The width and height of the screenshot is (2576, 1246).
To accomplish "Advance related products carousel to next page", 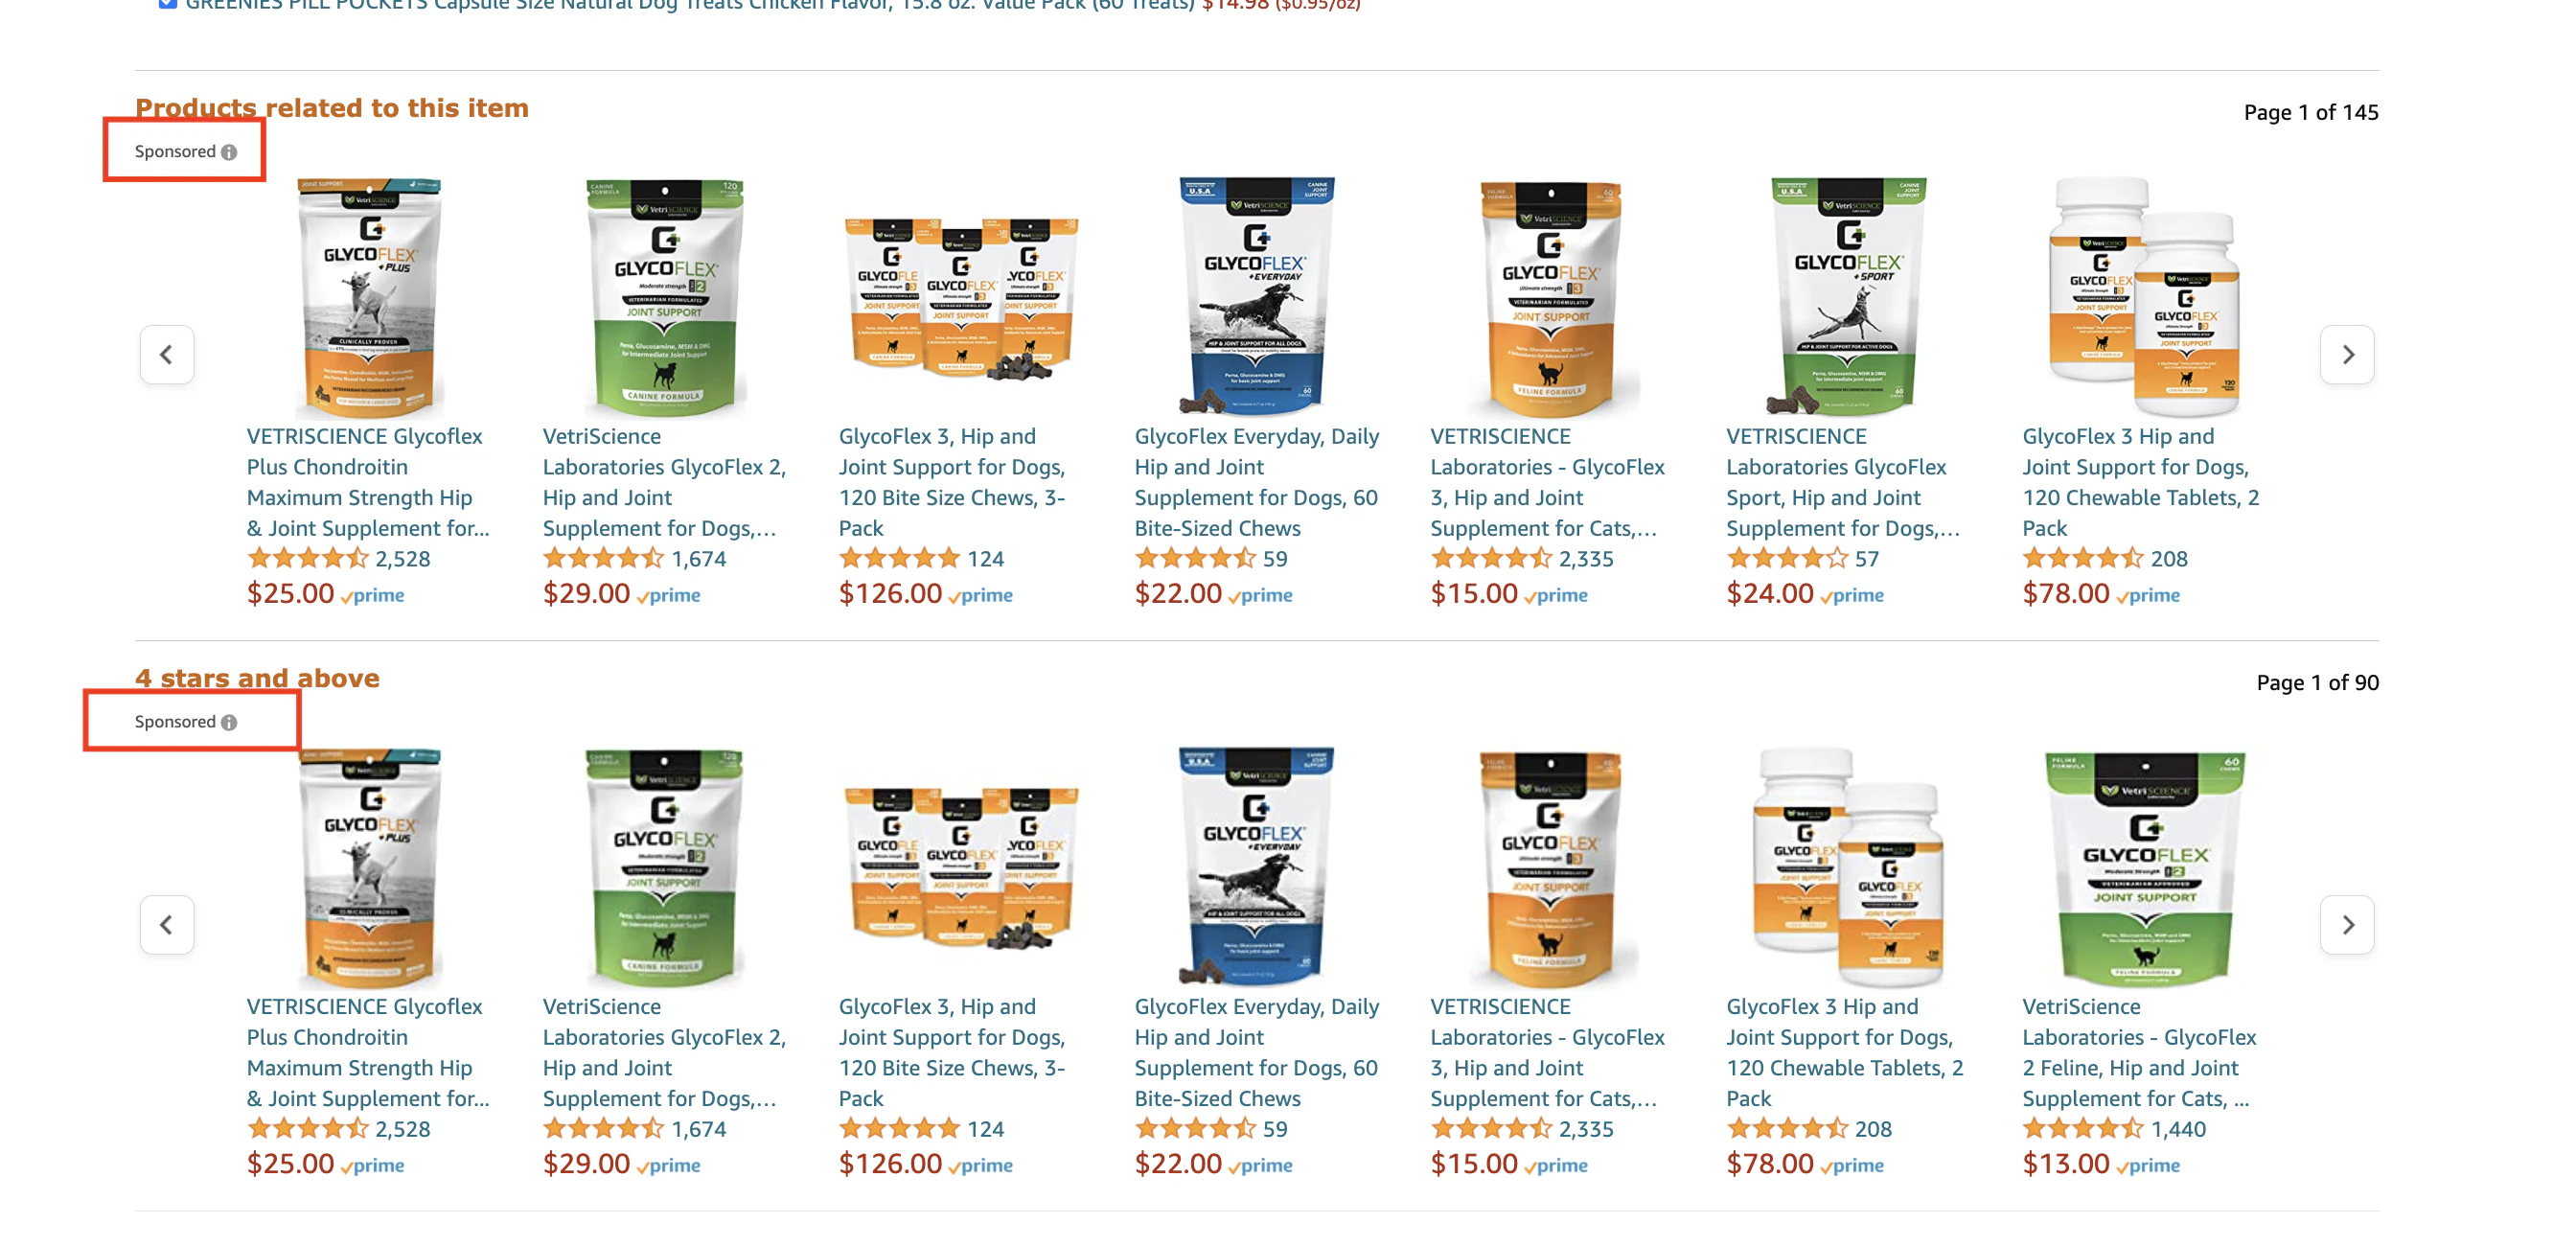I will tap(2347, 354).
